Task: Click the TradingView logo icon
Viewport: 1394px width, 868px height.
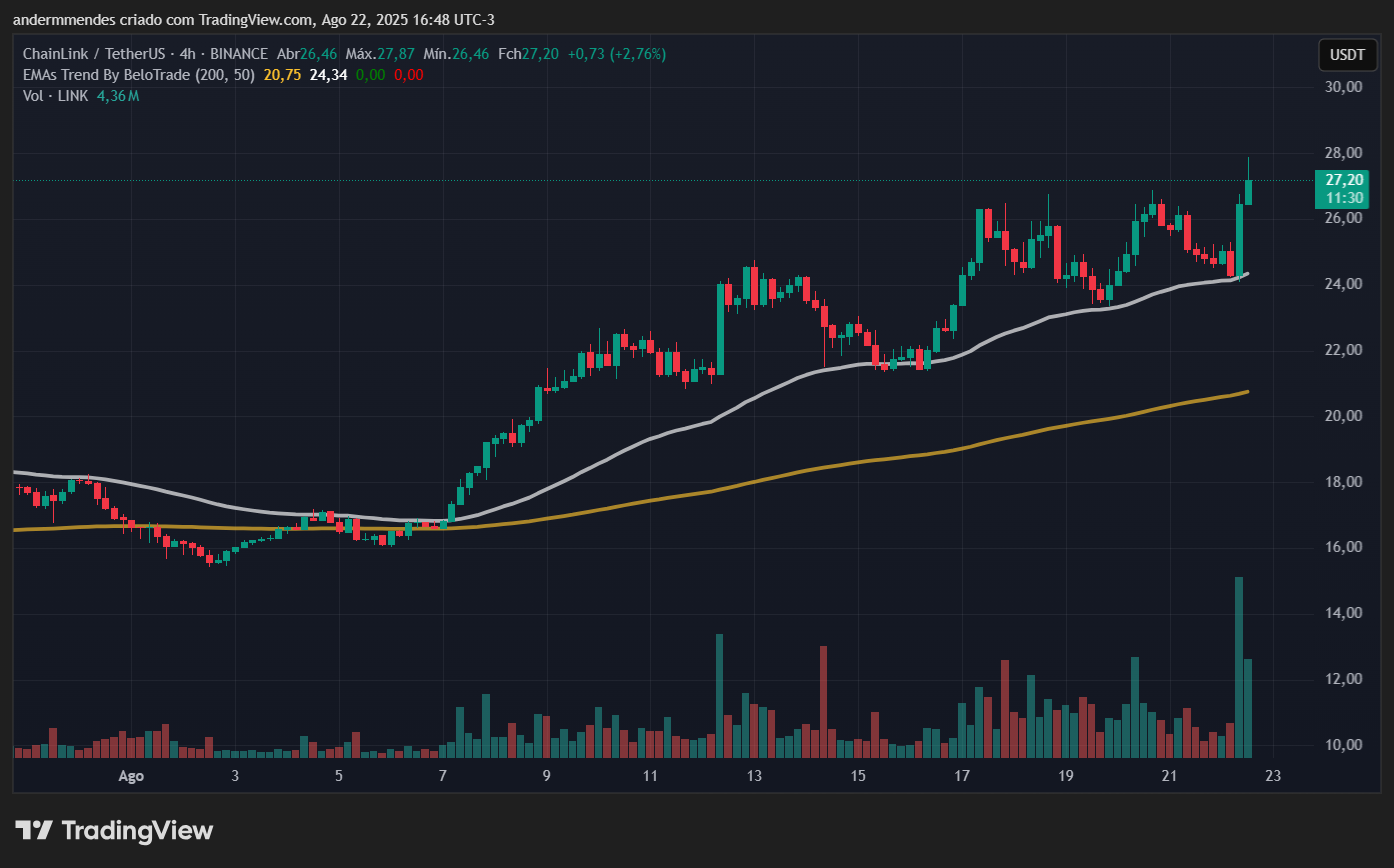Action: (36, 830)
